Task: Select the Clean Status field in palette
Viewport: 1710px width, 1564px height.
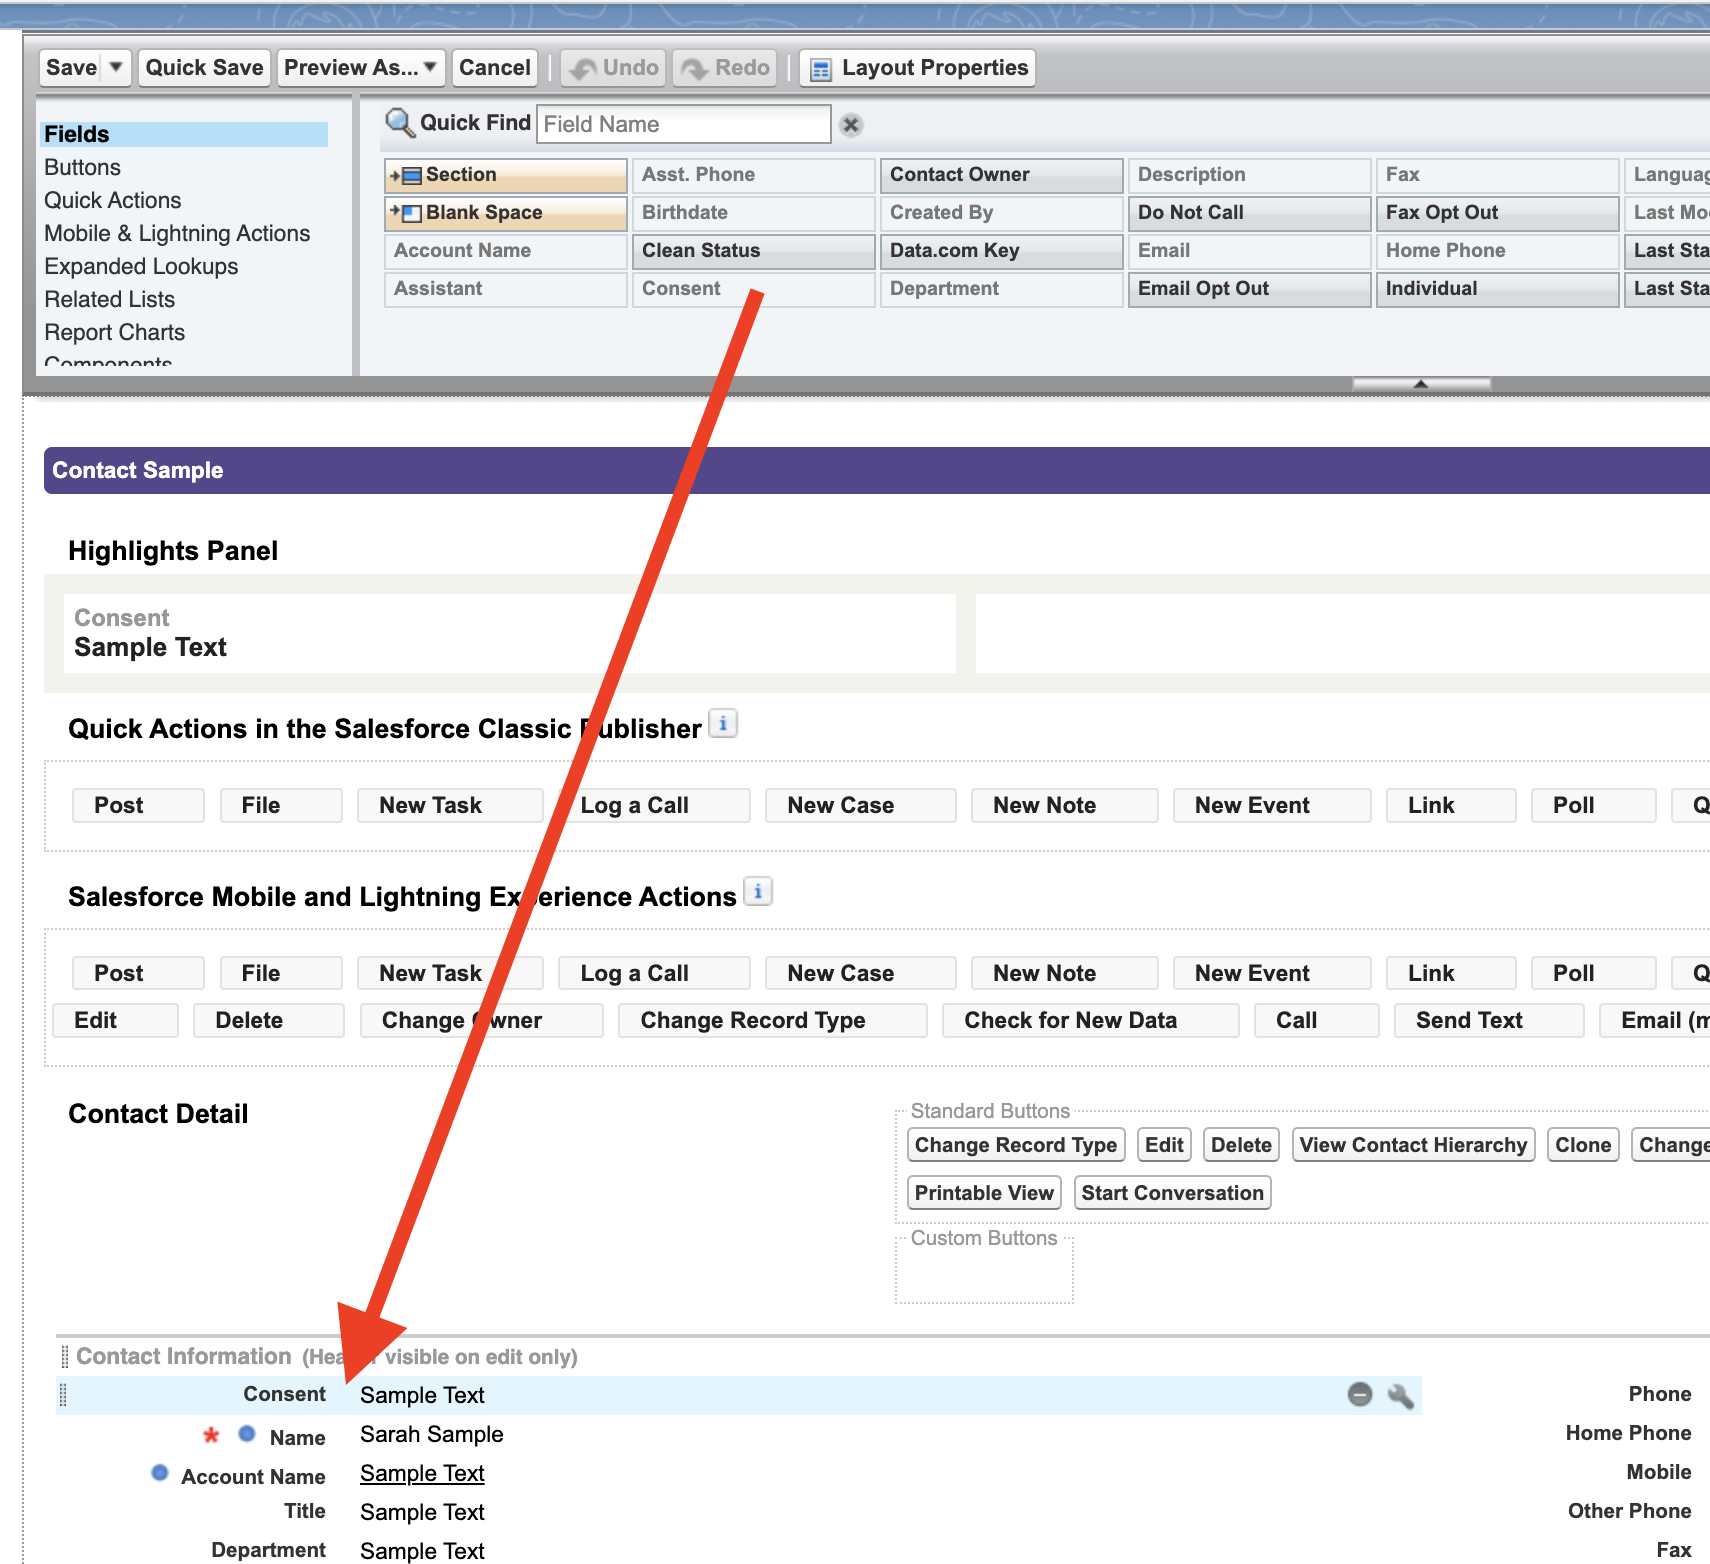Action: 754,251
